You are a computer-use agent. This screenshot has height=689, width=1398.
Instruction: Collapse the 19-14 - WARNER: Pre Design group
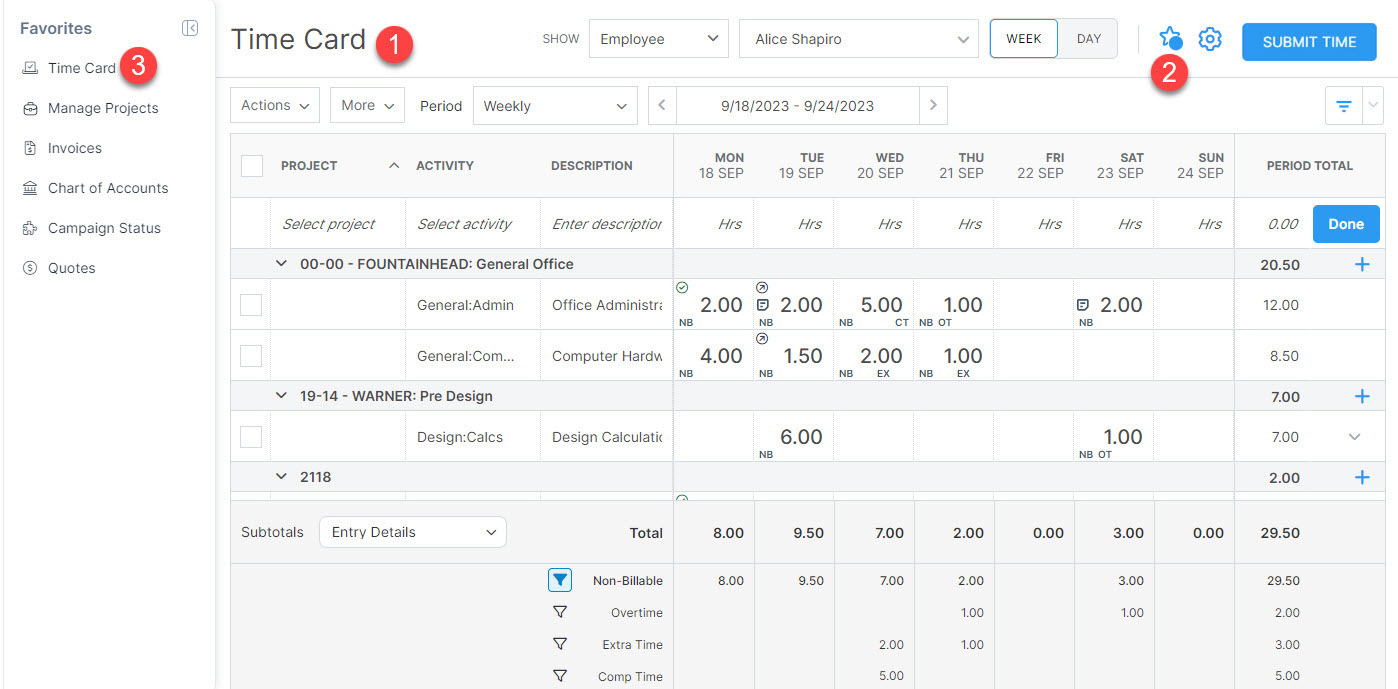pos(281,396)
